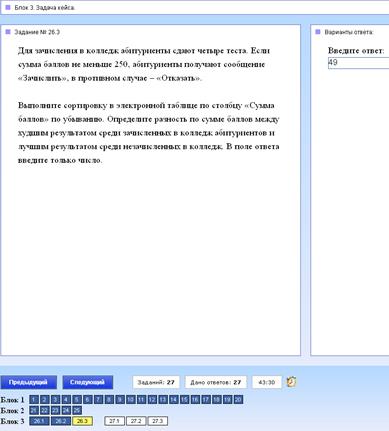Go to question 5 in Блок 1

pyautogui.click(x=77, y=400)
